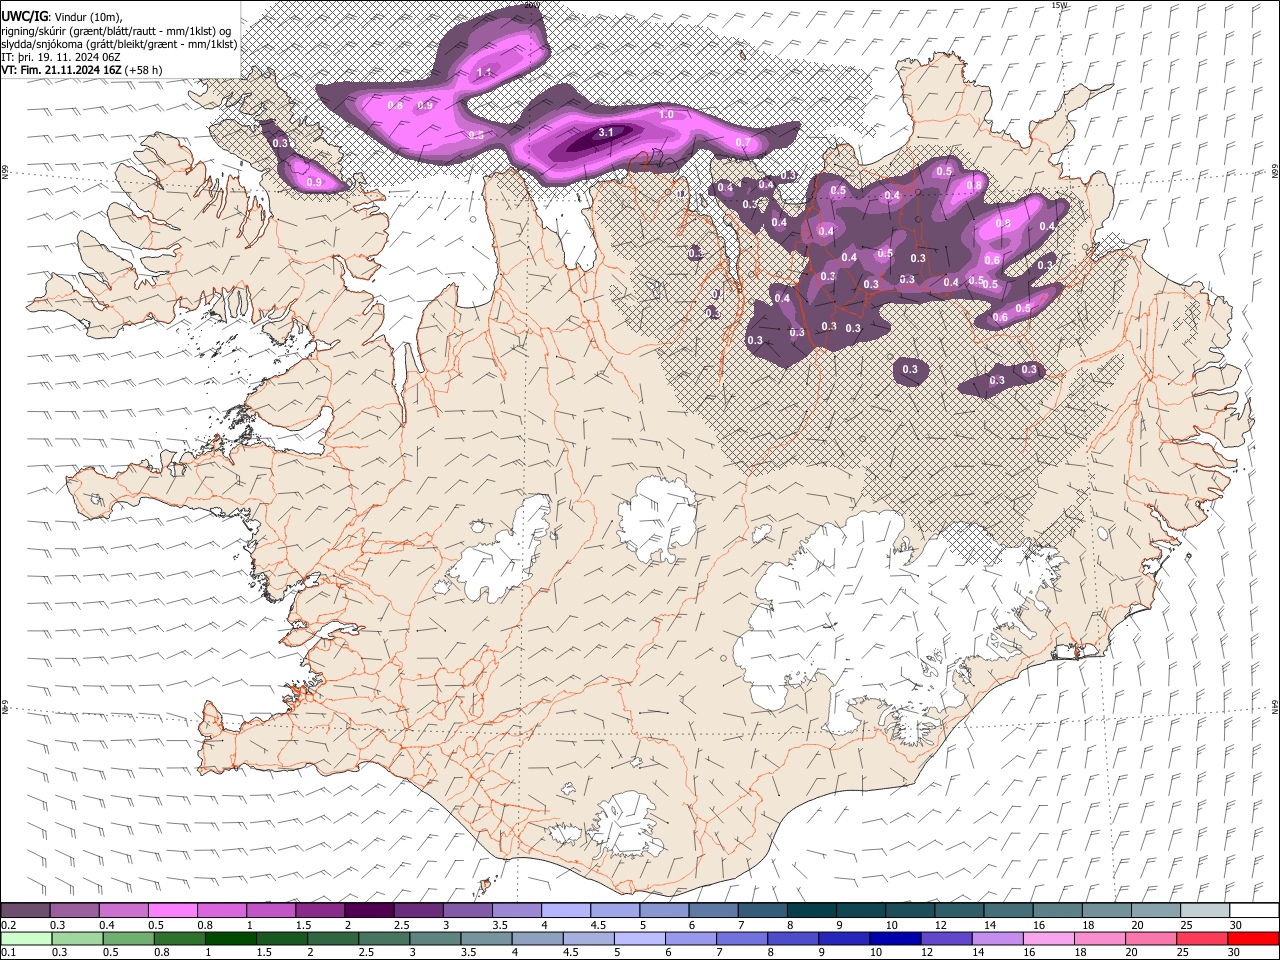
Task: Click the VT valid time 21.11.2024 16Z
Action: click(62, 70)
